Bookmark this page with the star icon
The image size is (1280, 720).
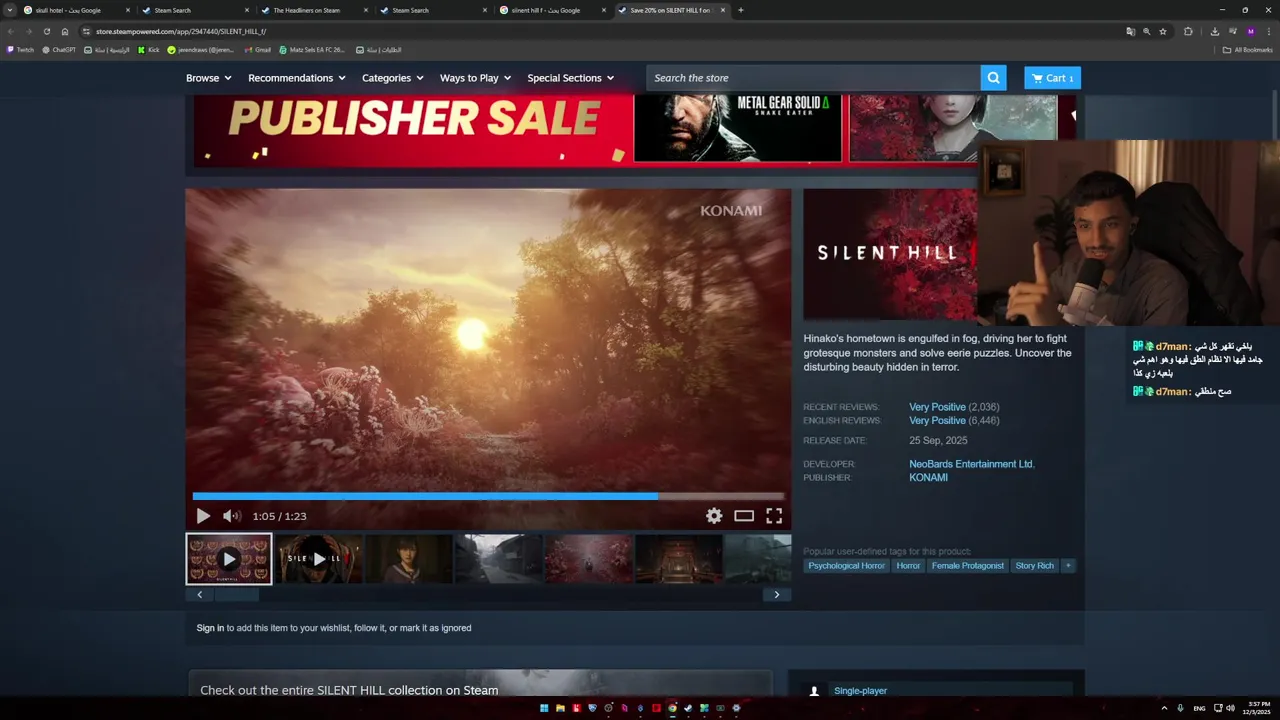1163,31
